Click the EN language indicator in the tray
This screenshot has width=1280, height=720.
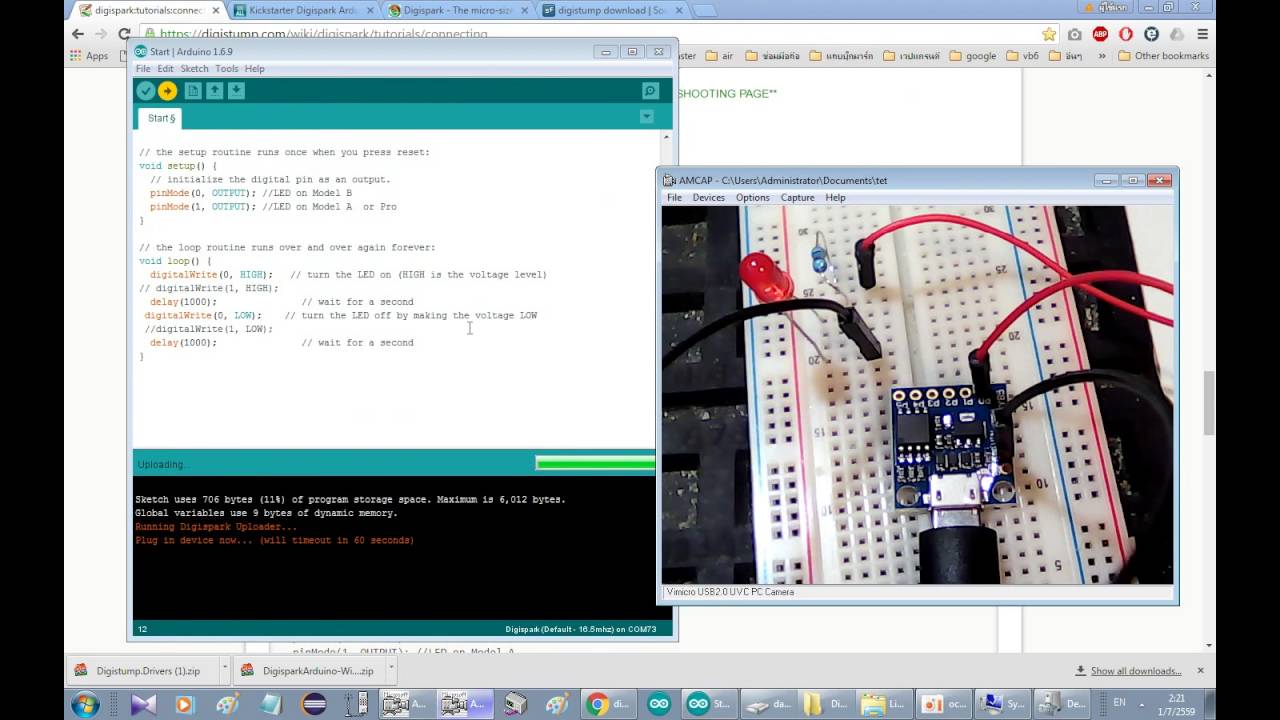pyautogui.click(x=1119, y=704)
